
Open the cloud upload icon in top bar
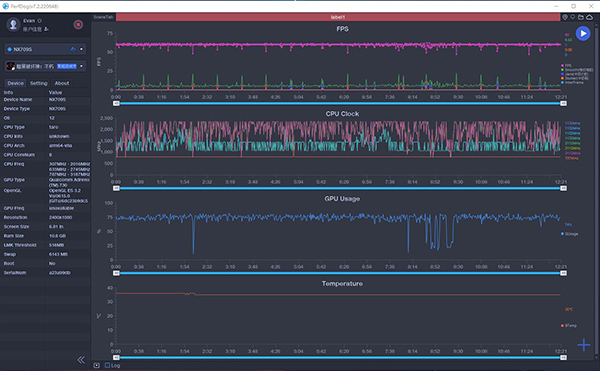pos(590,17)
